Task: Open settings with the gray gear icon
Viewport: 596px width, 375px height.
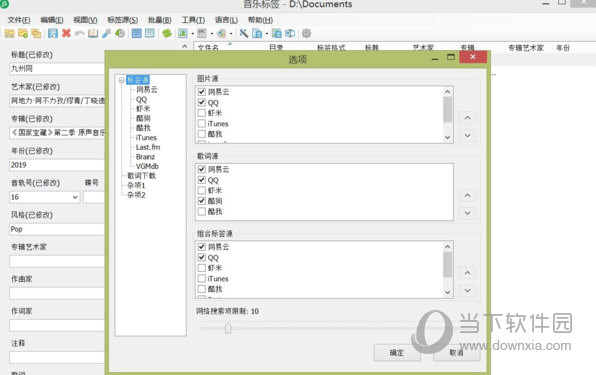Action: pyautogui.click(x=306, y=33)
